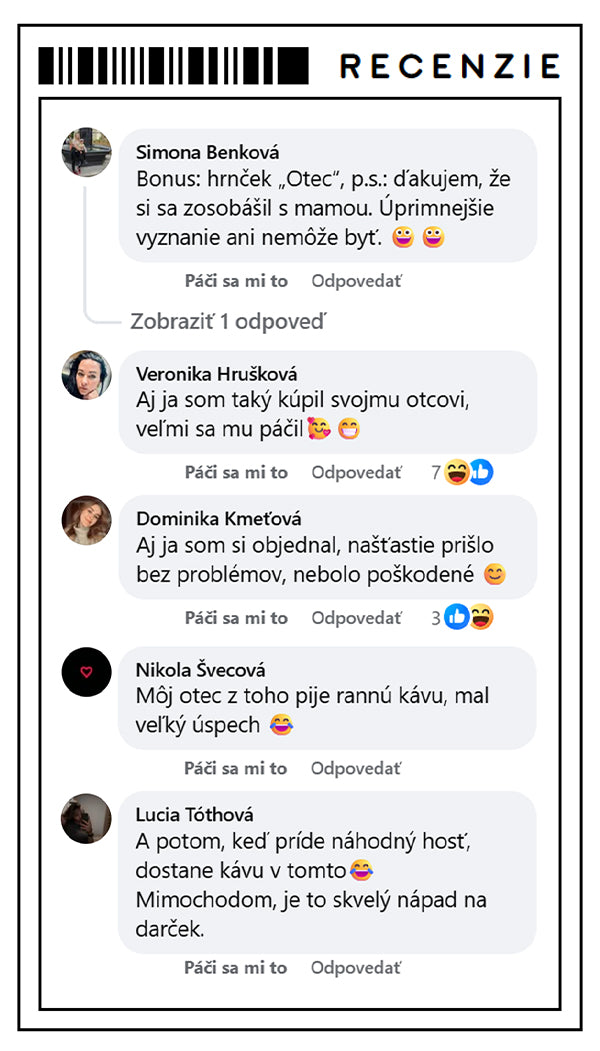Like Dominika Kmeťová's comment
The width and height of the screenshot is (600, 1051).
pyautogui.click(x=236, y=618)
